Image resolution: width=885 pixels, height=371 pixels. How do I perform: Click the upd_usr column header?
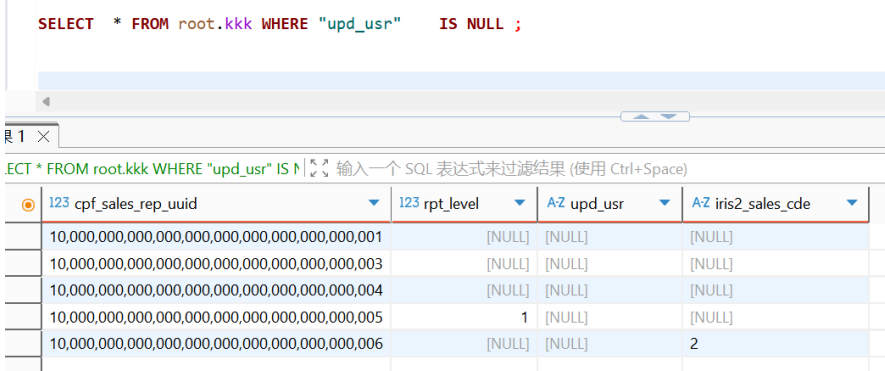[610, 204]
